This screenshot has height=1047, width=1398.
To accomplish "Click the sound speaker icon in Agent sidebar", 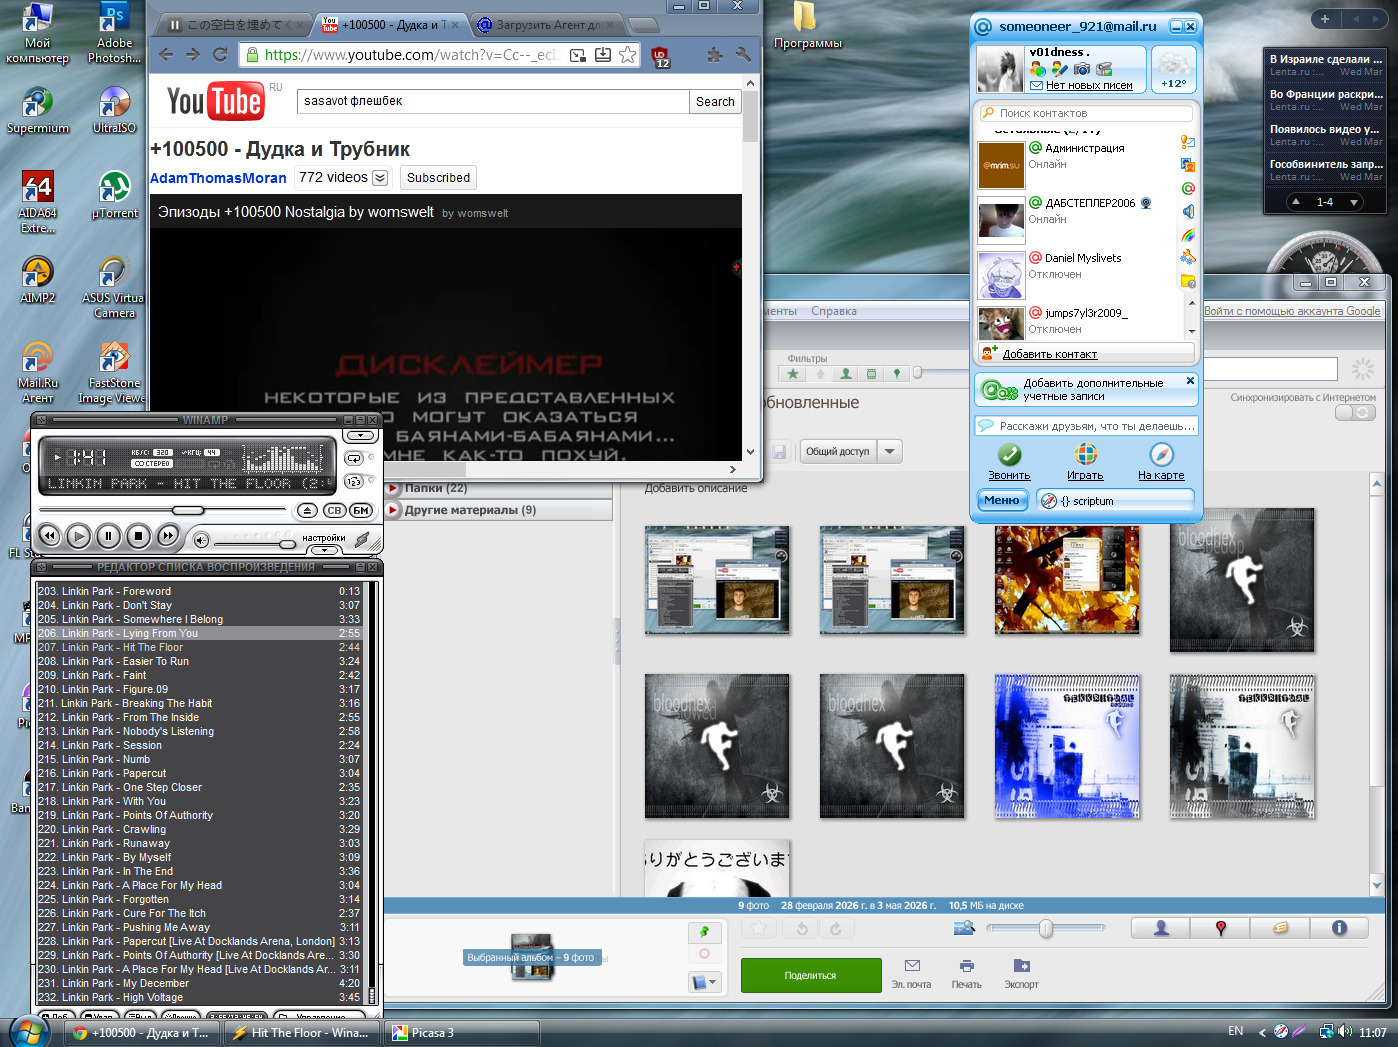I will [x=1188, y=211].
